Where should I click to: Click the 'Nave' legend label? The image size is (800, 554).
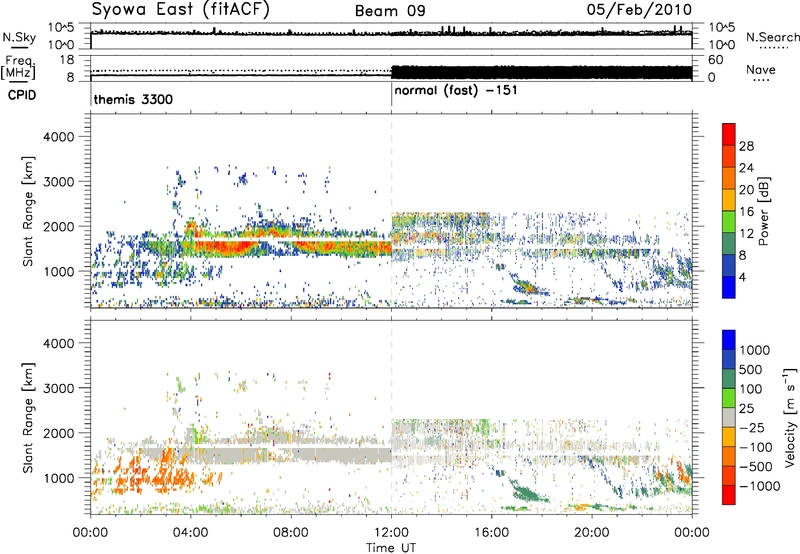point(761,69)
